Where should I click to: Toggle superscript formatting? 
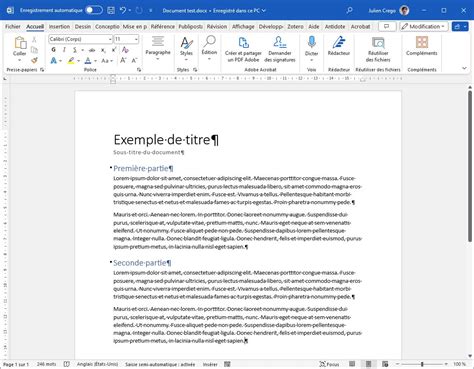(x=114, y=50)
